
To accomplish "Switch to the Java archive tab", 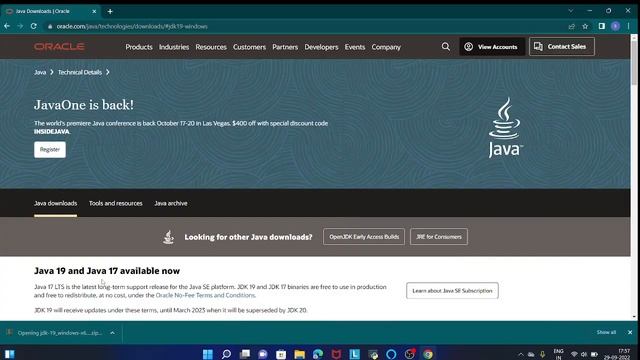I will coord(171,203).
